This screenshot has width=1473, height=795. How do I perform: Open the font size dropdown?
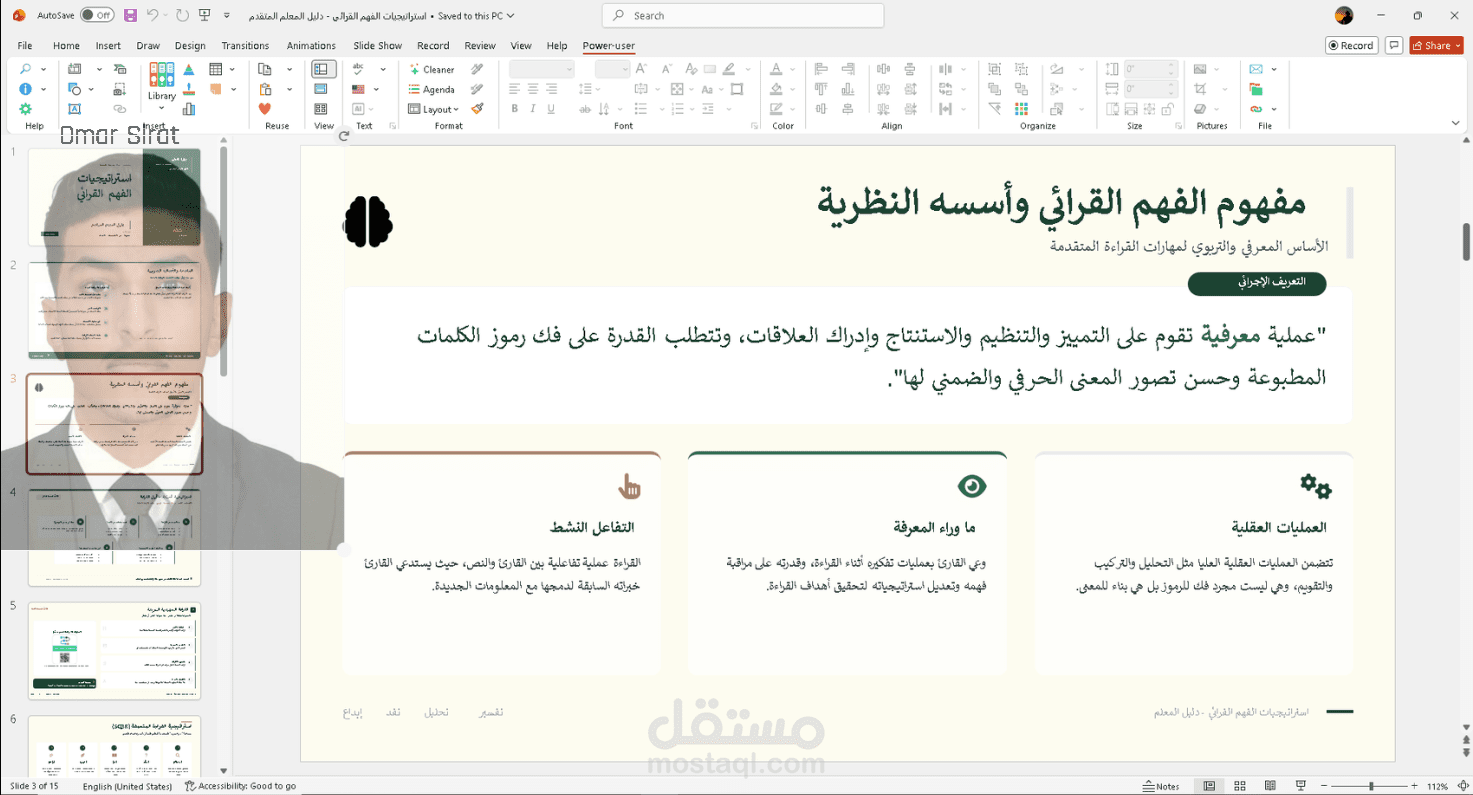pyautogui.click(x=623, y=69)
